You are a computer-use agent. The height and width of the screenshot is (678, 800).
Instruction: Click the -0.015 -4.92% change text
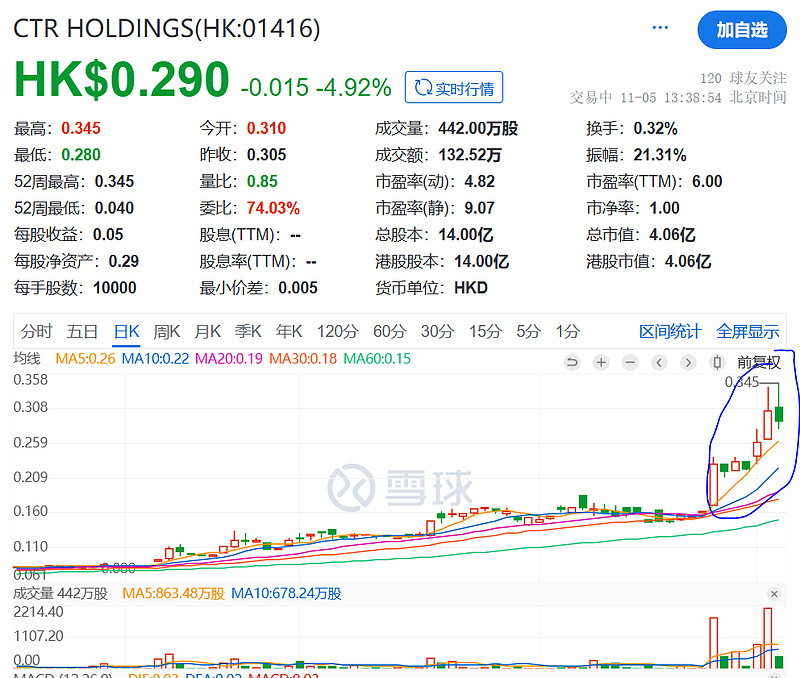316,87
